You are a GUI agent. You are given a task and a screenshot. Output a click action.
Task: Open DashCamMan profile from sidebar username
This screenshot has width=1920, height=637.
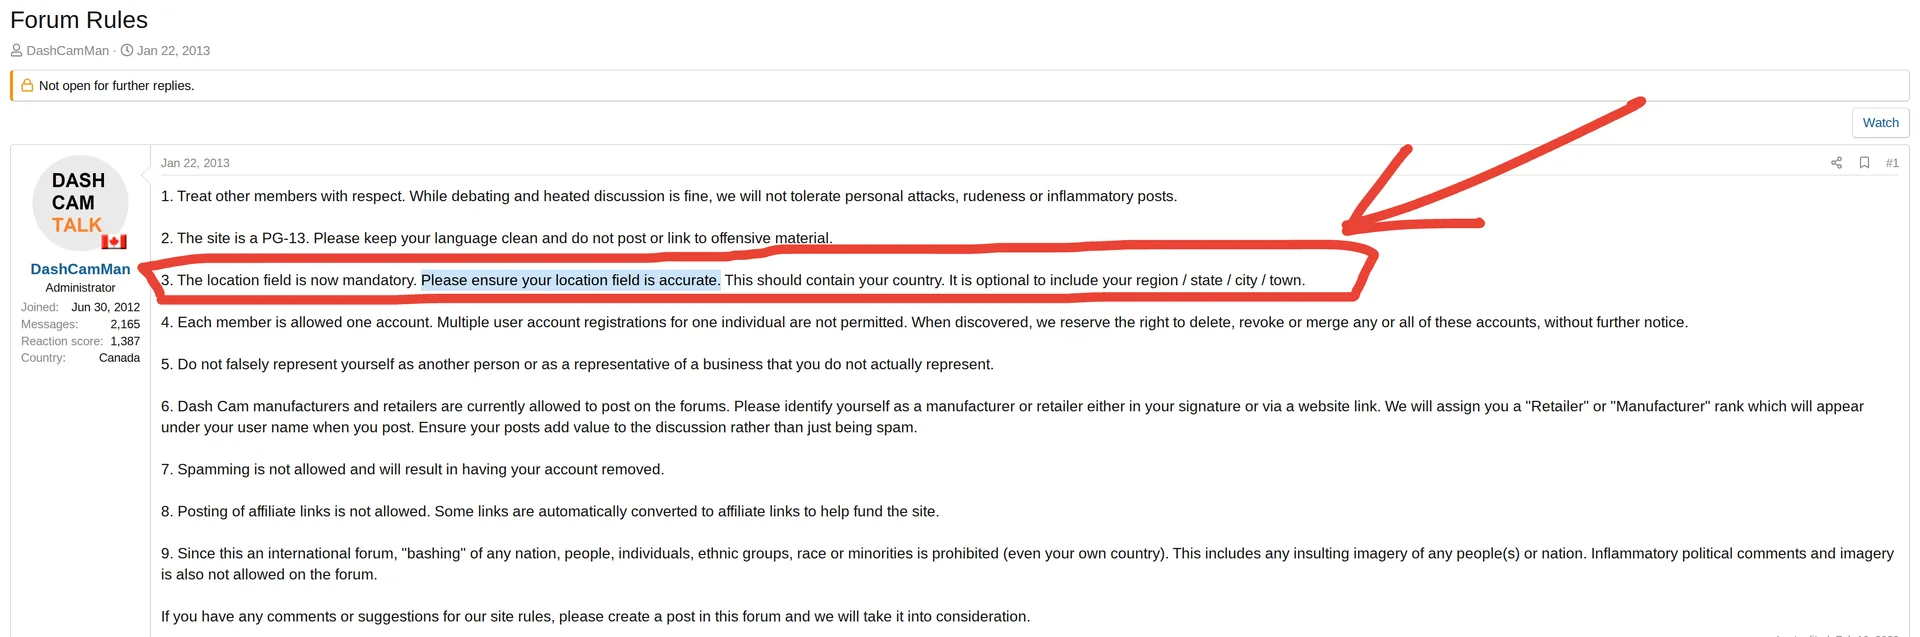pos(80,269)
